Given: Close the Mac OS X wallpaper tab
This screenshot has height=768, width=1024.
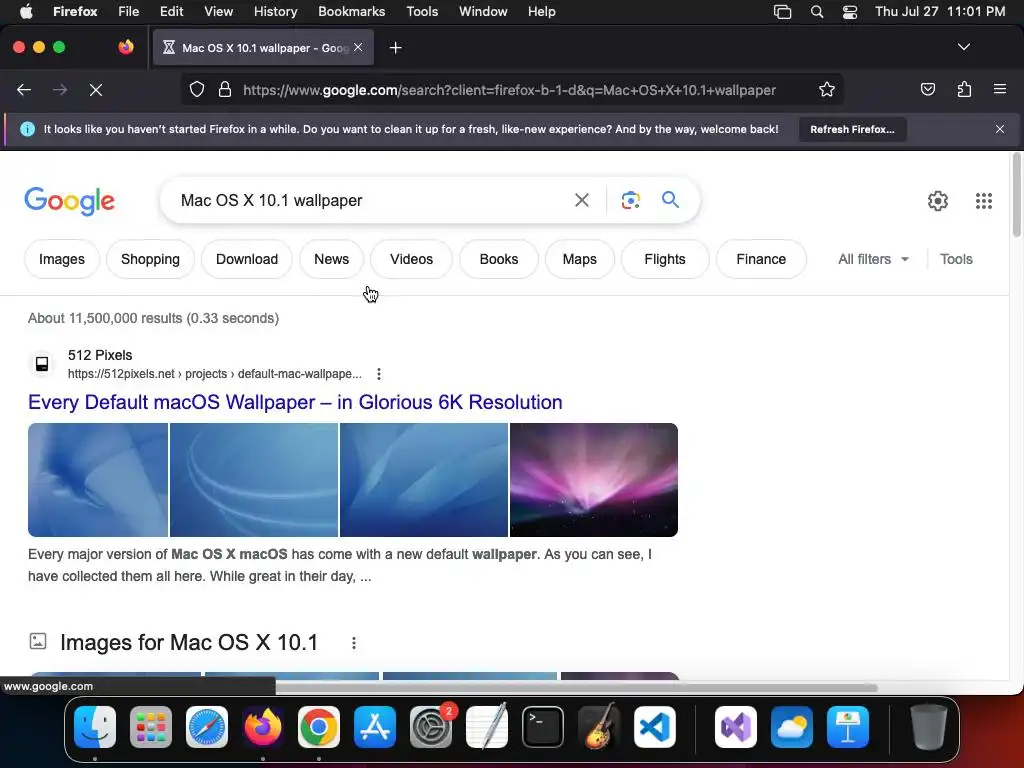Looking at the screenshot, I should 358,47.
